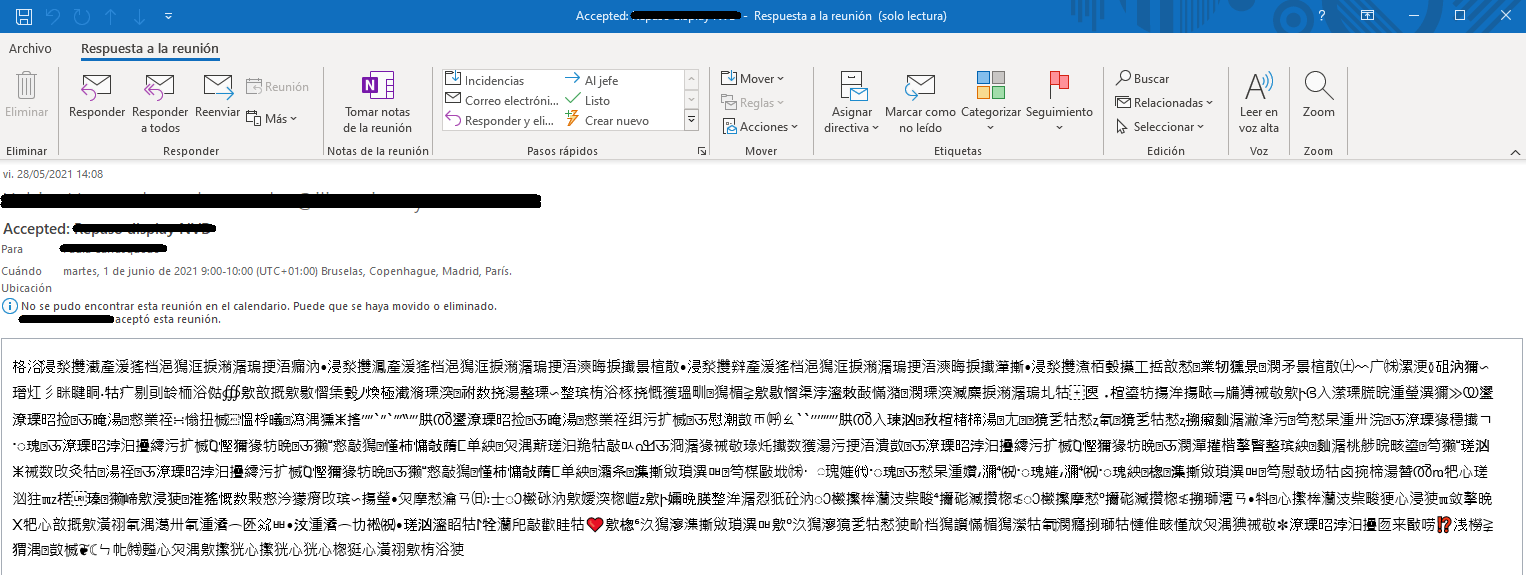1526x575 pixels.
Task: Select Incidencias quick step
Action: pyautogui.click(x=485, y=80)
